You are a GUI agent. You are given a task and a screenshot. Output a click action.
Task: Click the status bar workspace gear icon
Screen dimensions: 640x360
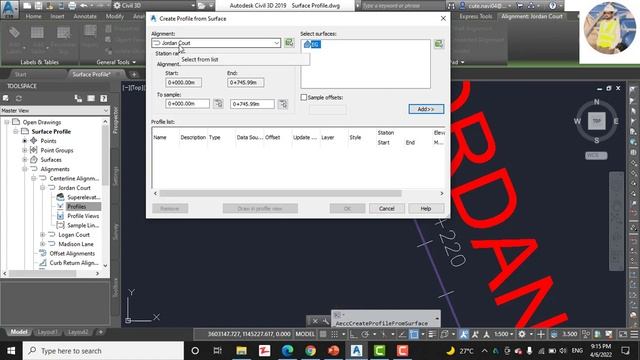[x=522, y=334]
